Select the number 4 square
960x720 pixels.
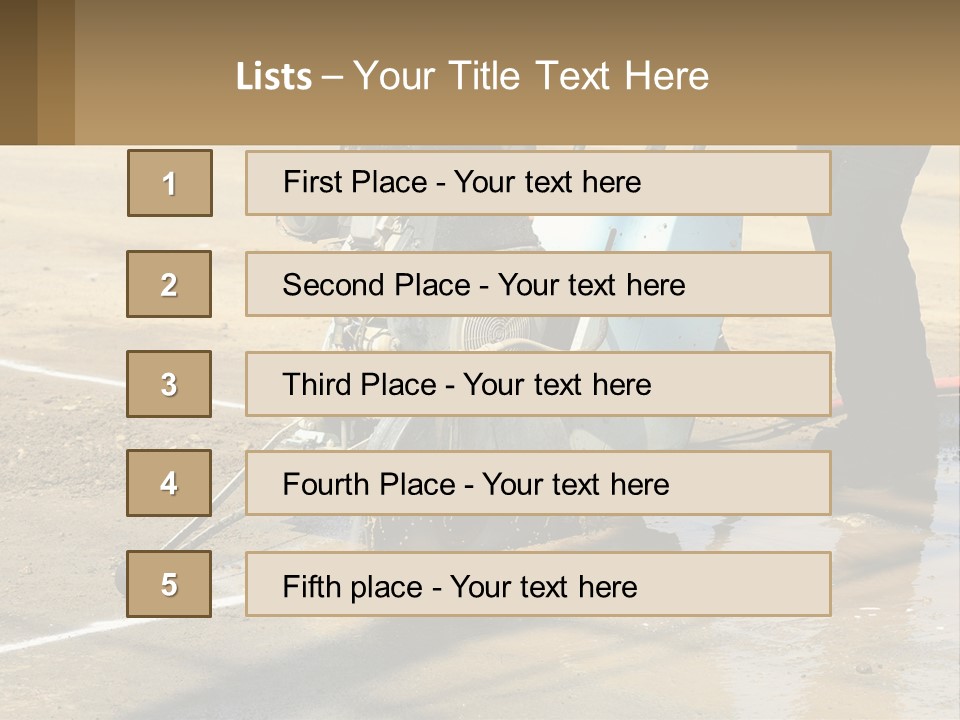(169, 483)
